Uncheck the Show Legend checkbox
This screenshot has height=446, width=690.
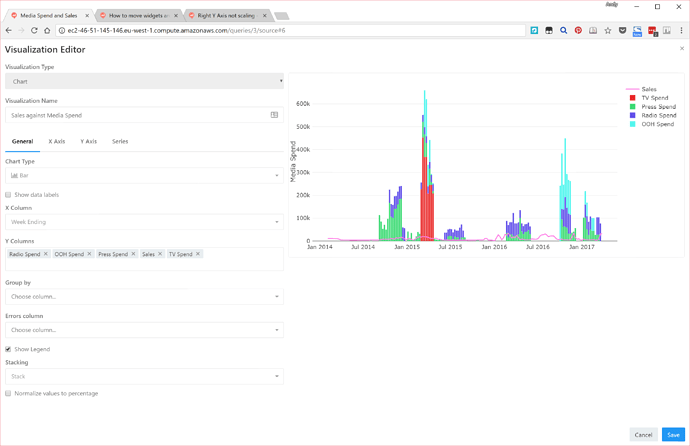(8, 349)
